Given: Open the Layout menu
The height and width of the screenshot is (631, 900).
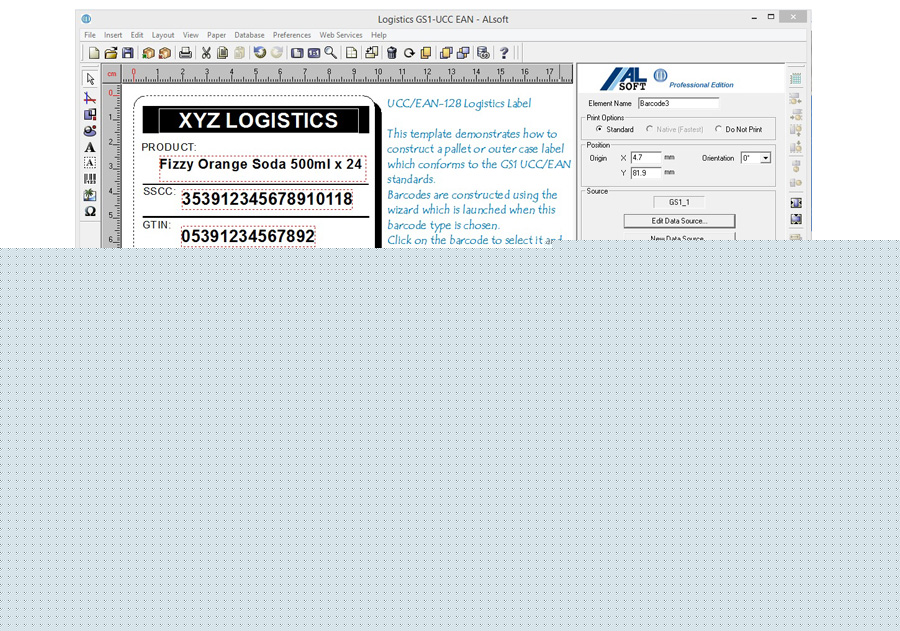Looking at the screenshot, I should (x=163, y=35).
